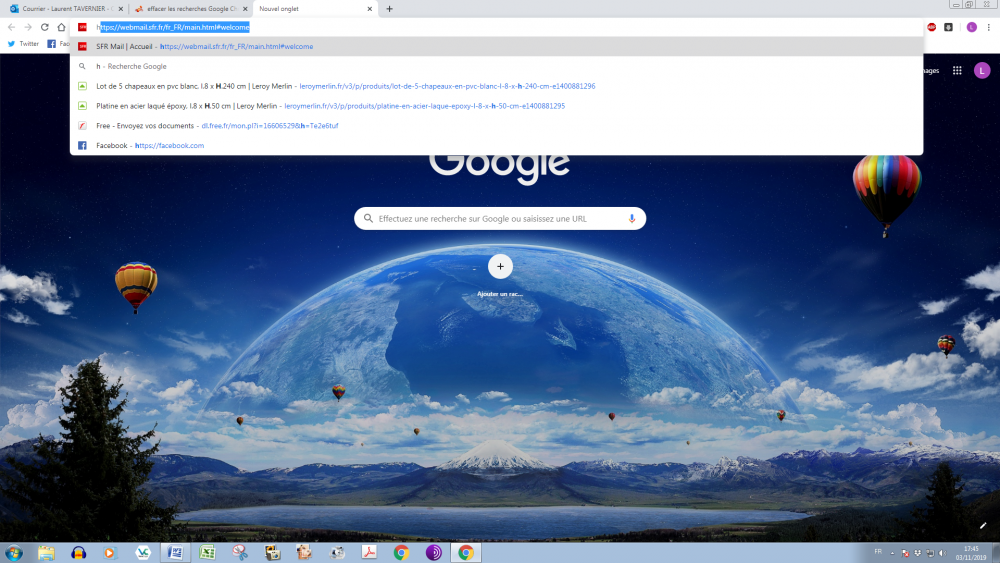This screenshot has width=1000, height=563.
Task: Click the customize page pencil icon
Action: pos(983,525)
